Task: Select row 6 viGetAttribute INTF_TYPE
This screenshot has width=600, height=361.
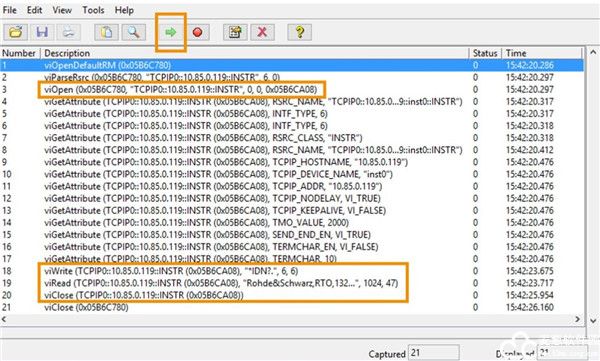Action: [x=292, y=126]
